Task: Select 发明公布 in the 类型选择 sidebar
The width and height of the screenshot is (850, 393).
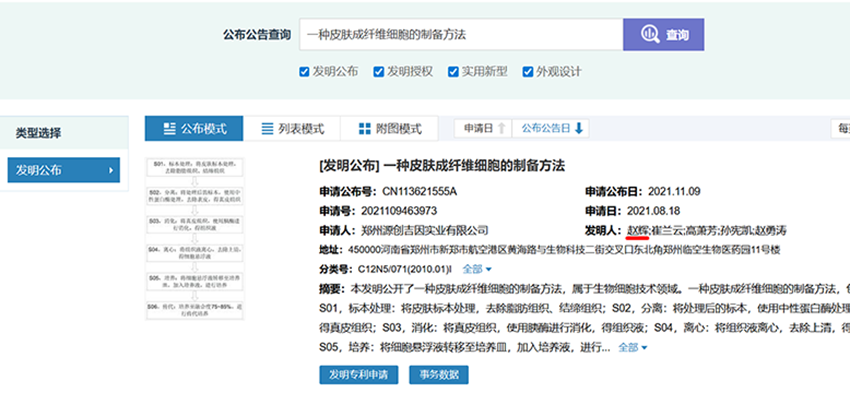Action: click(63, 171)
